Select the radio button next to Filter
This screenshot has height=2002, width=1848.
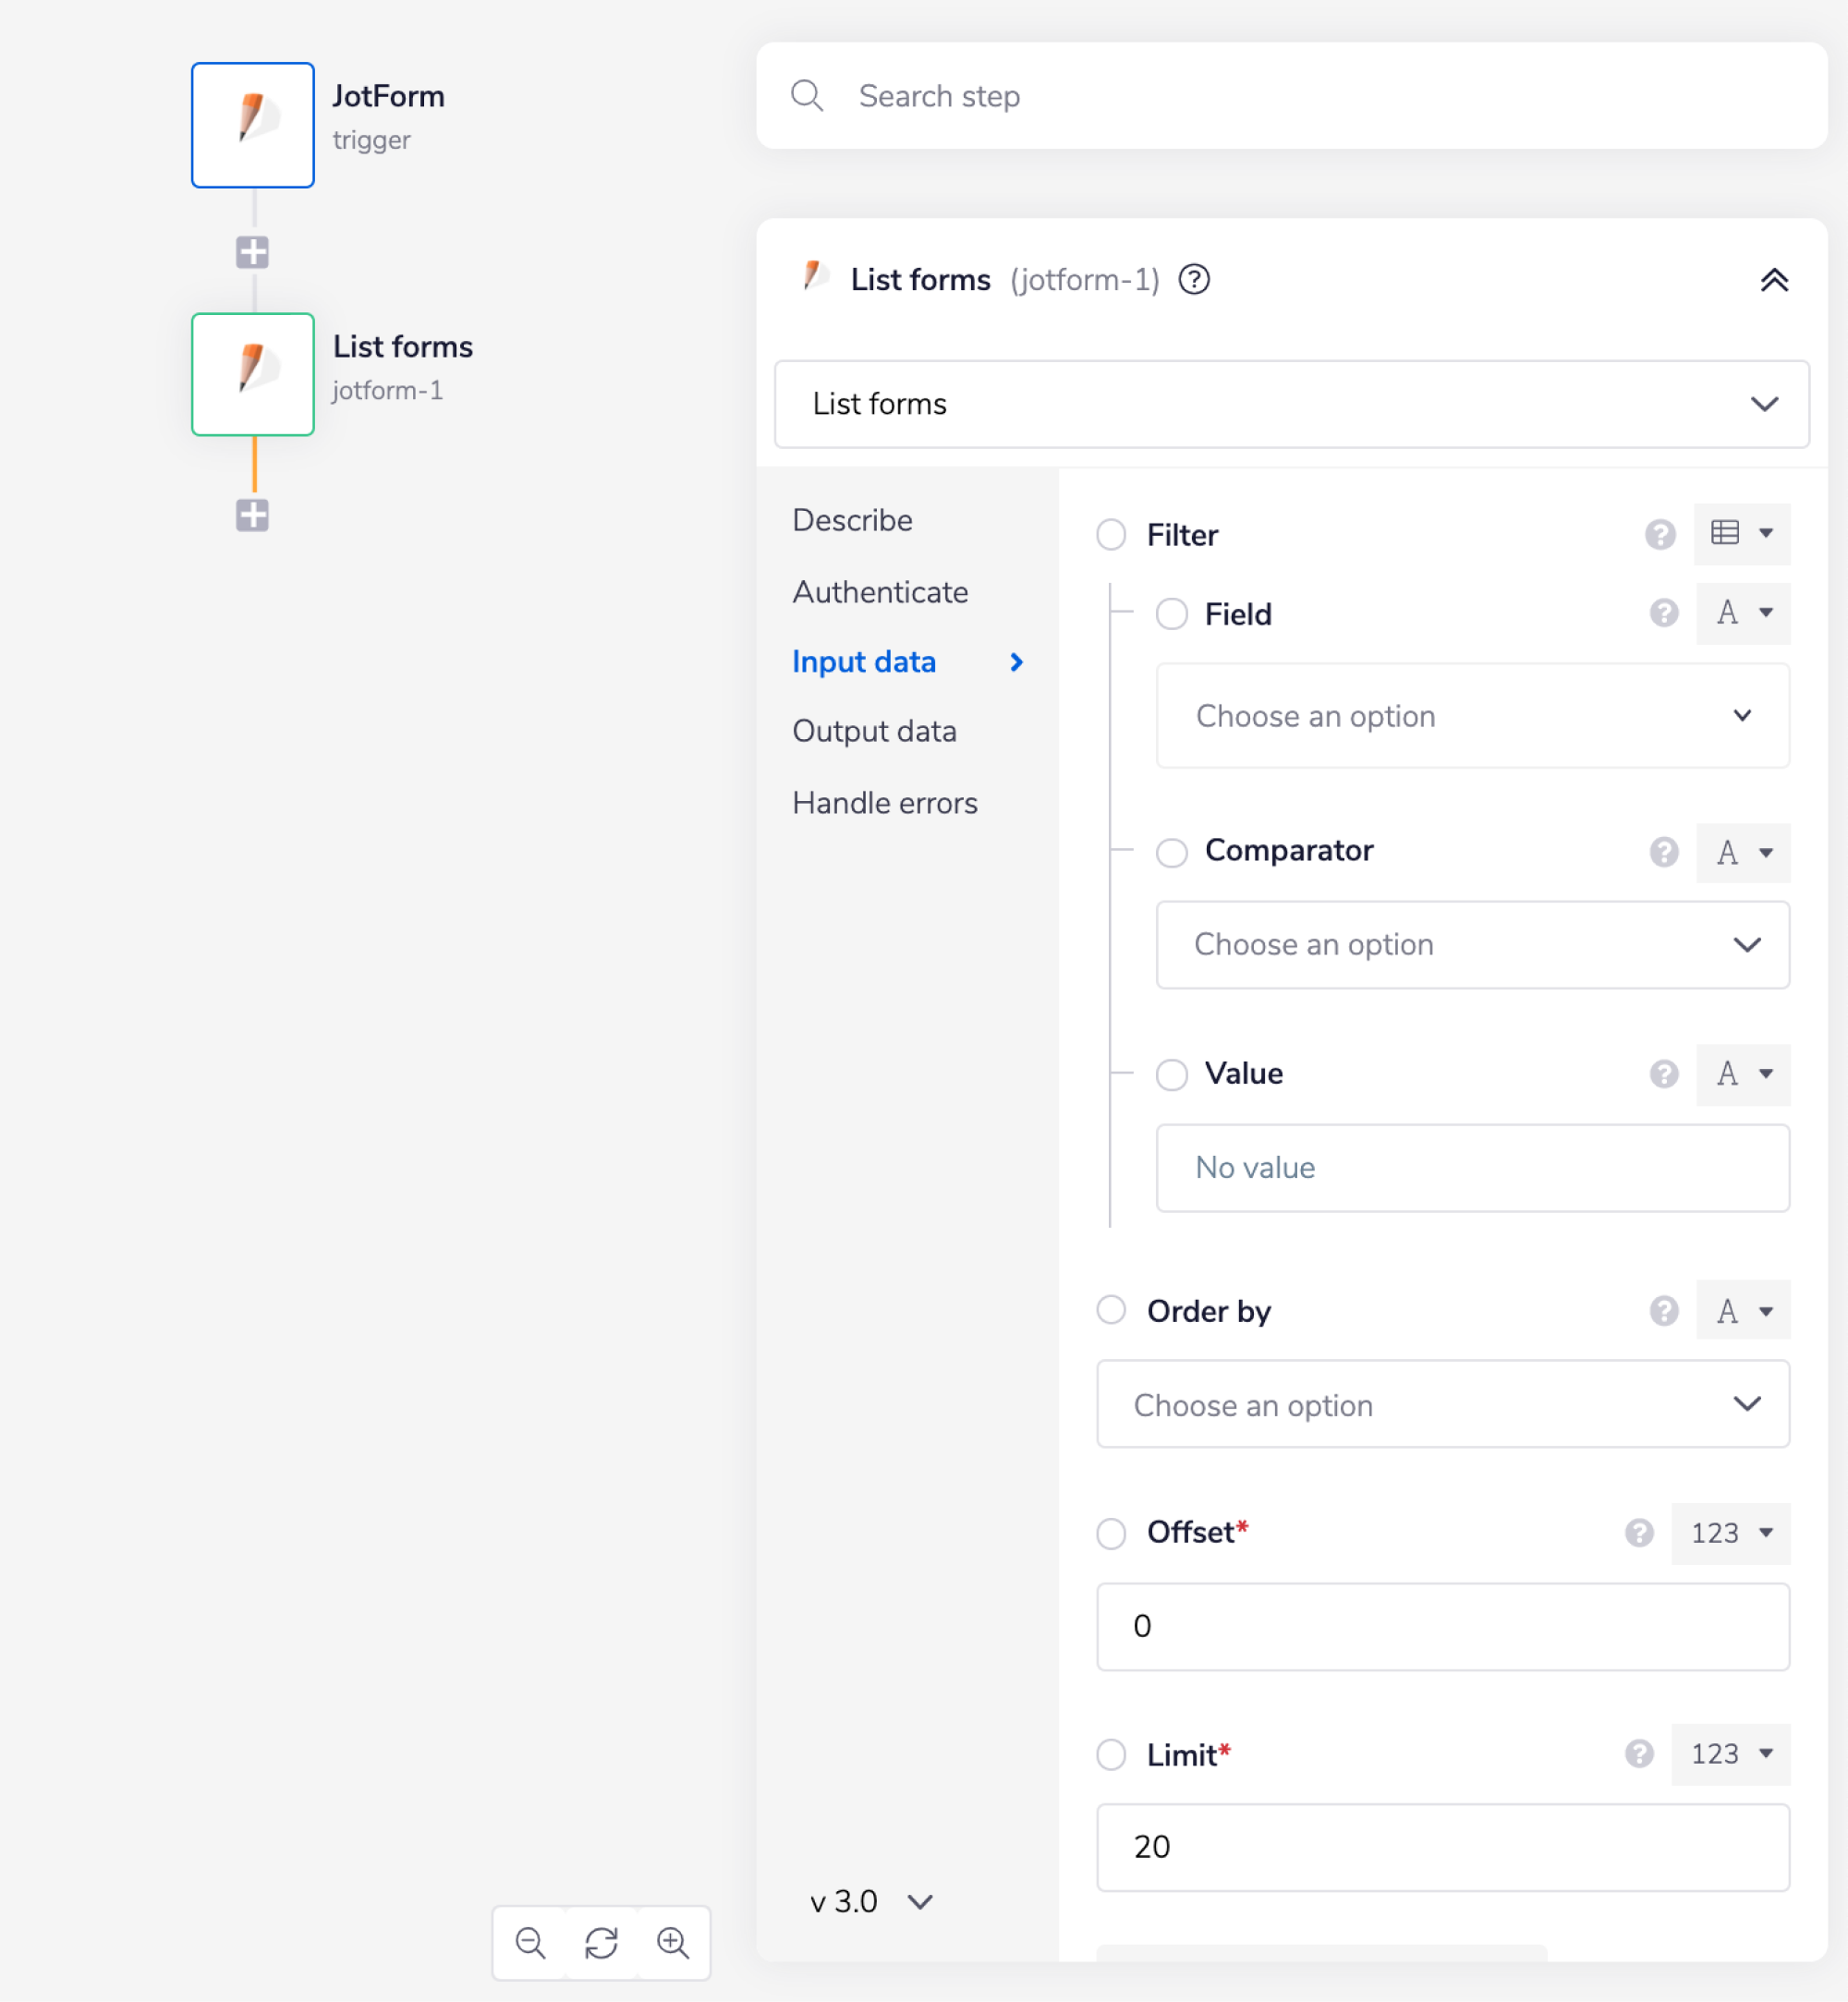point(1111,534)
